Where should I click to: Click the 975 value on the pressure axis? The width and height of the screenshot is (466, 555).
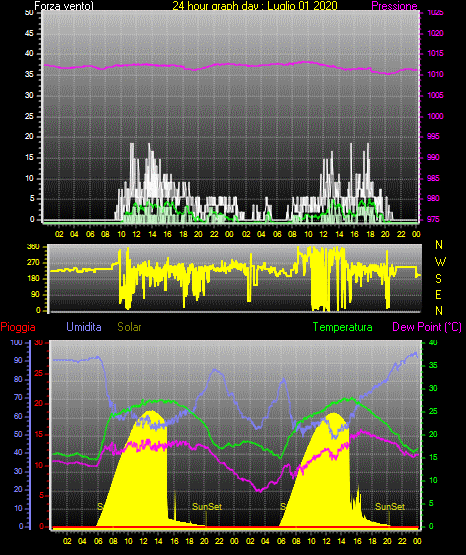tap(433, 219)
